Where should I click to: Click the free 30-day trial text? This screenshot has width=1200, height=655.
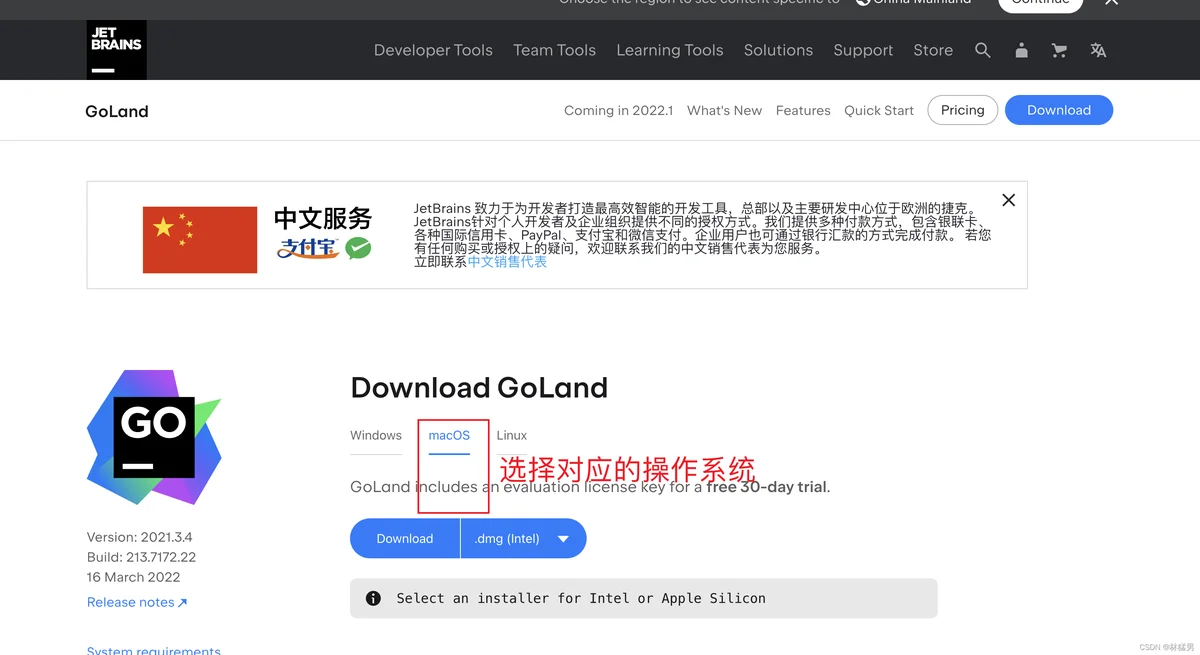click(x=767, y=487)
